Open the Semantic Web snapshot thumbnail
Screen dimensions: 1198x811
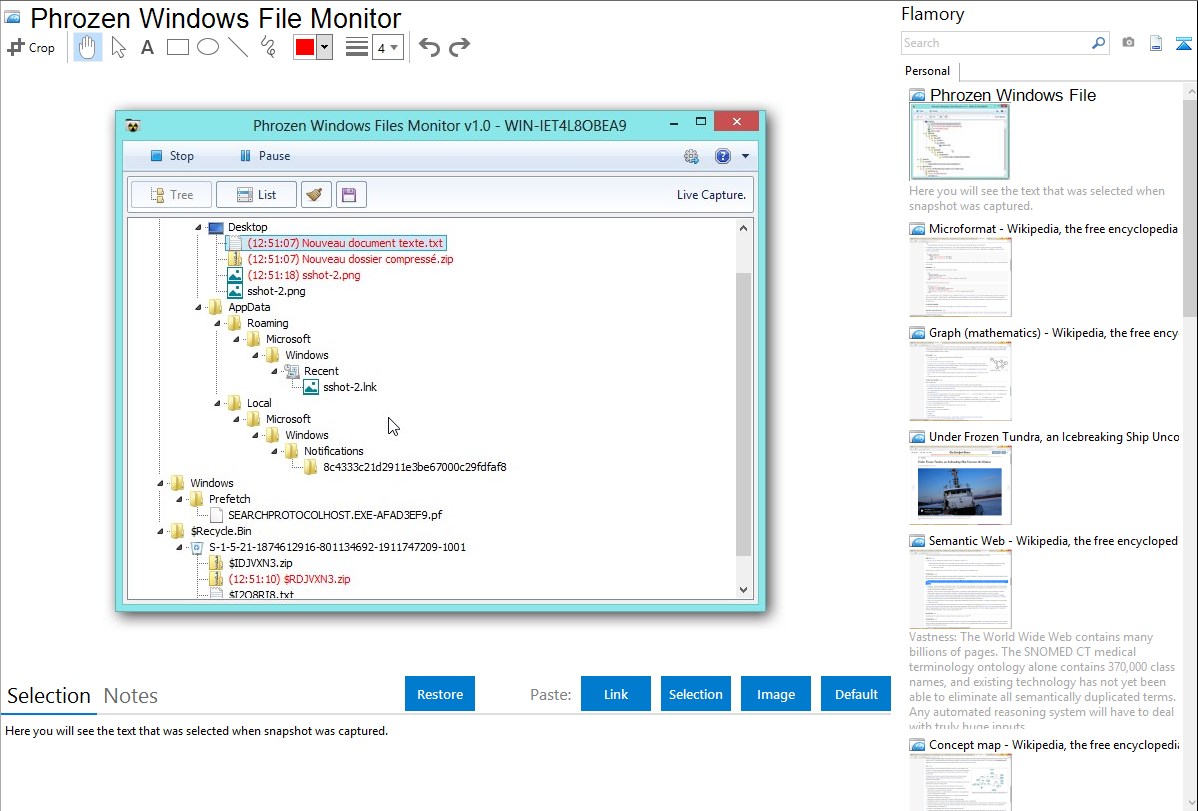pos(960,589)
